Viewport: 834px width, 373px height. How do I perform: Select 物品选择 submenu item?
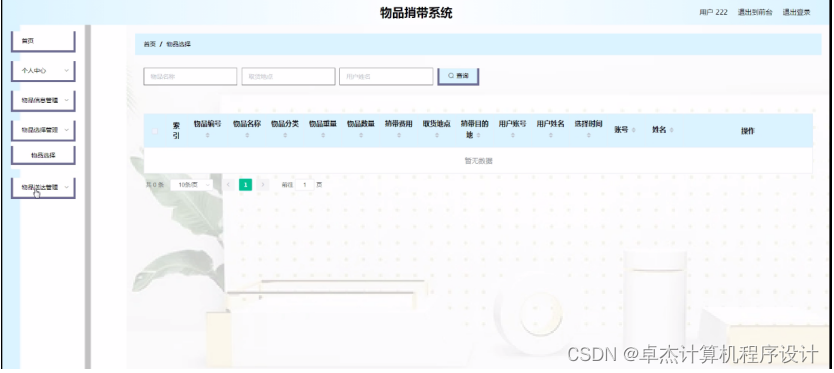(43, 155)
